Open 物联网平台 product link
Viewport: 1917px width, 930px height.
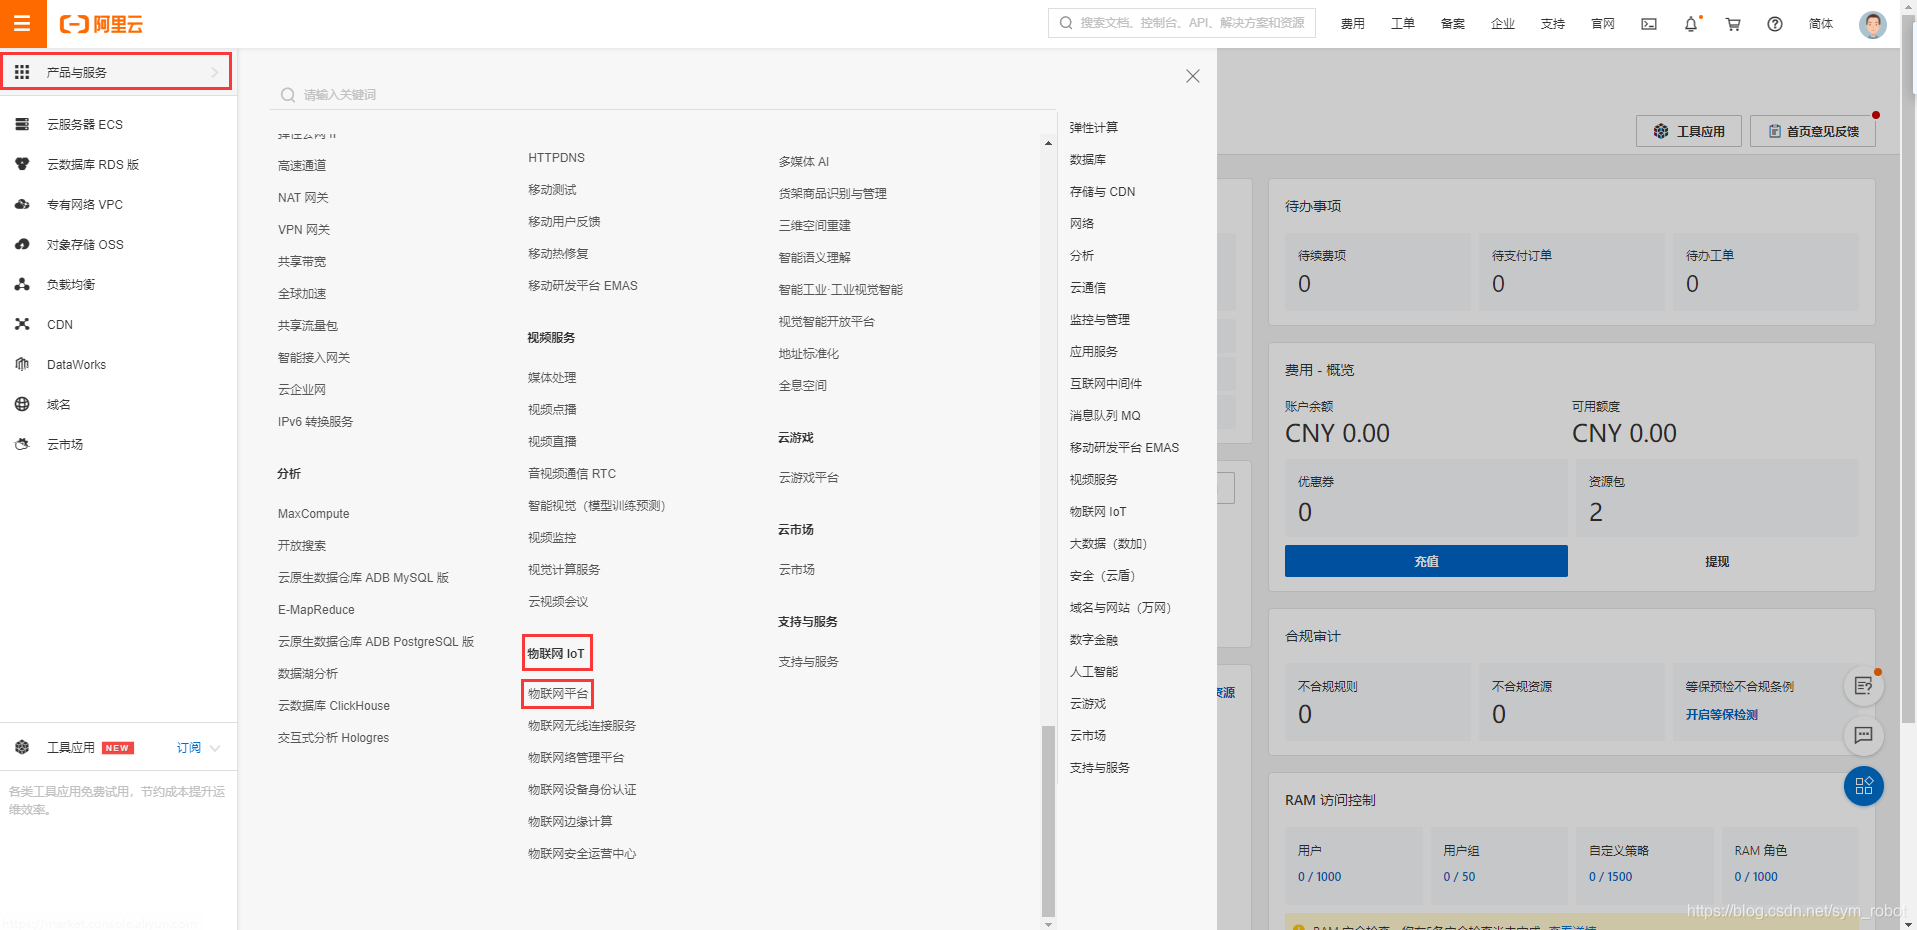(558, 693)
